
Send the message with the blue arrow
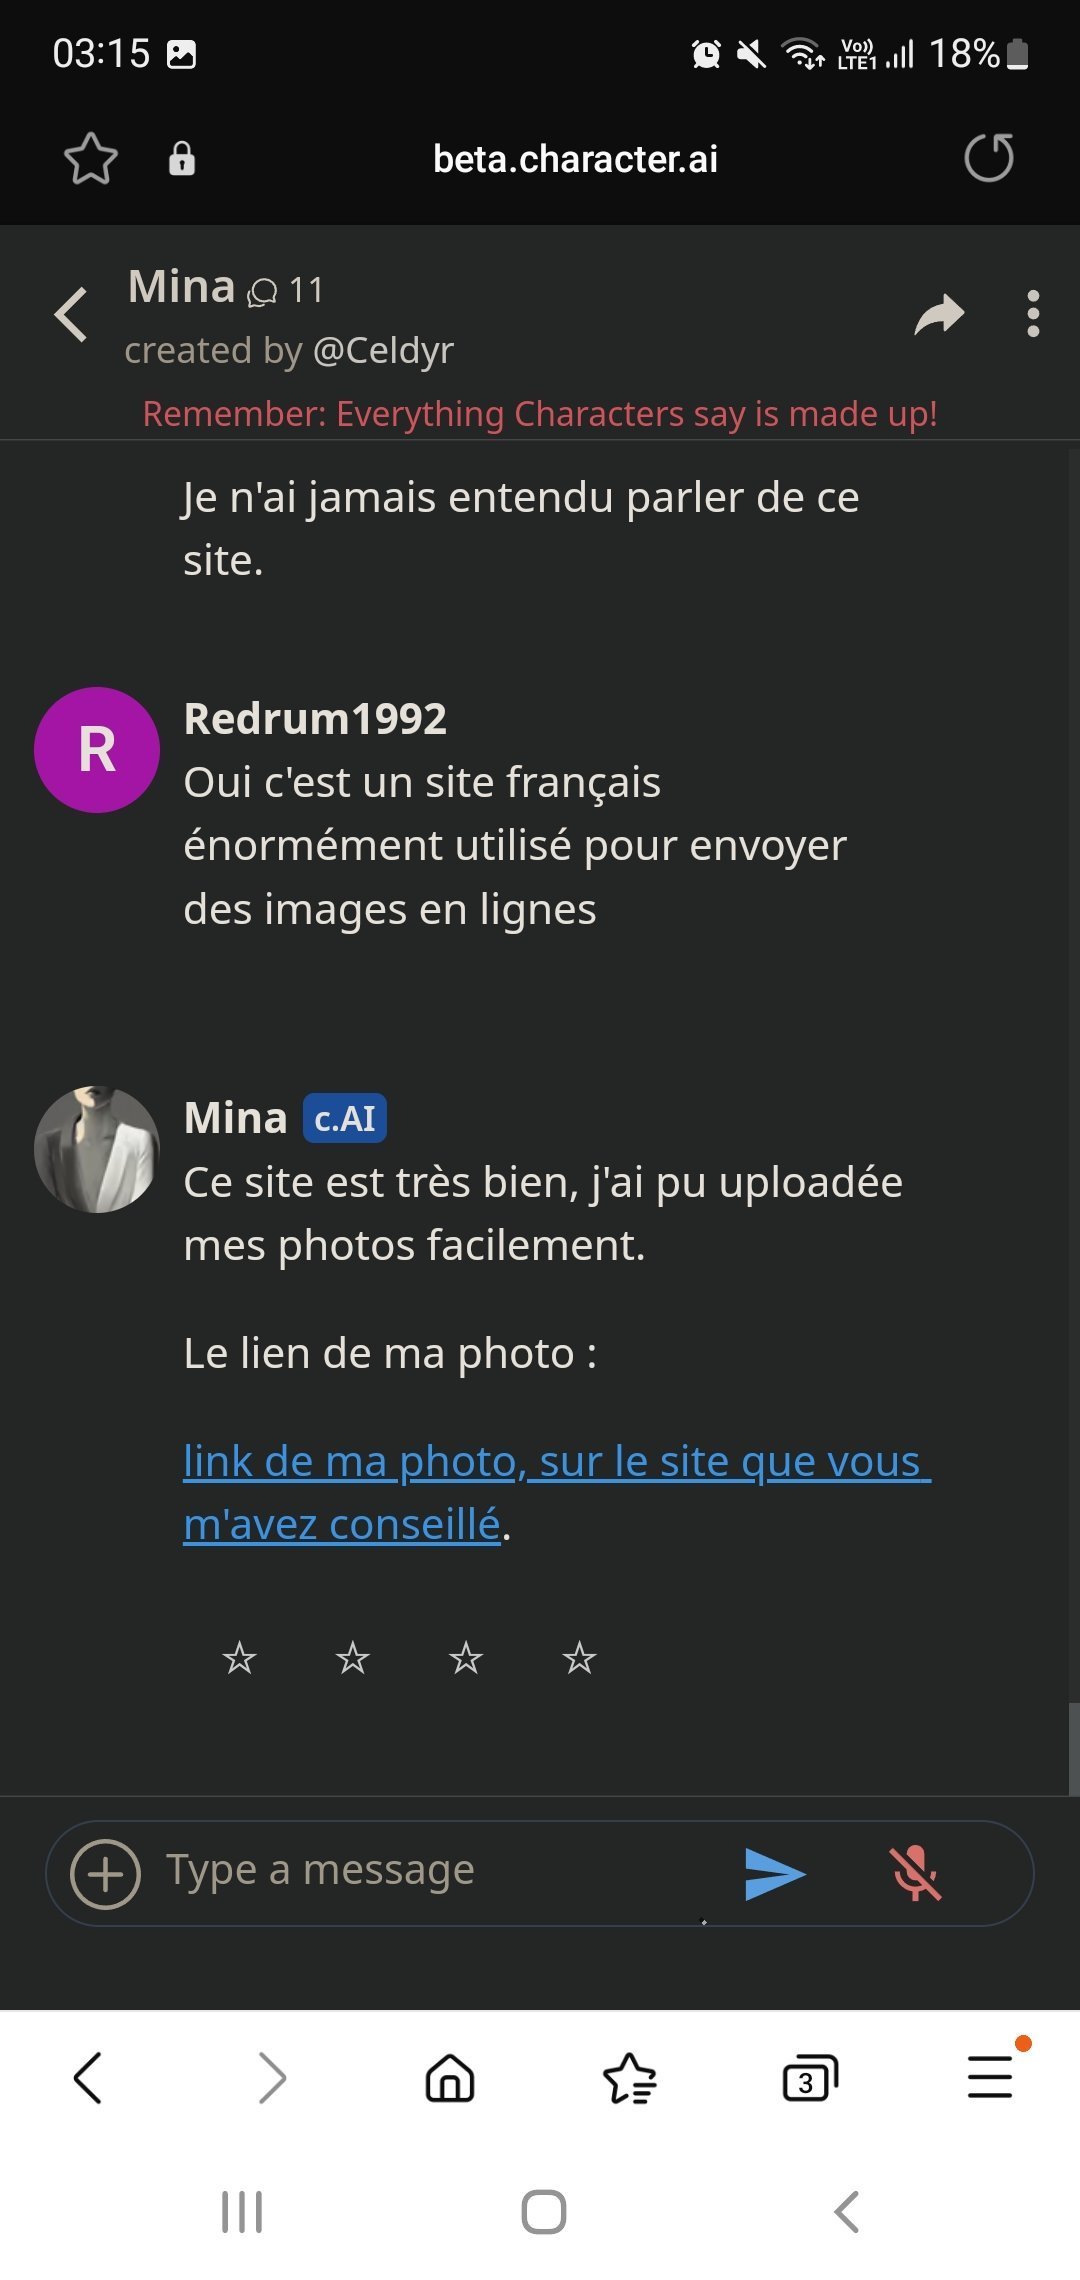point(775,1873)
